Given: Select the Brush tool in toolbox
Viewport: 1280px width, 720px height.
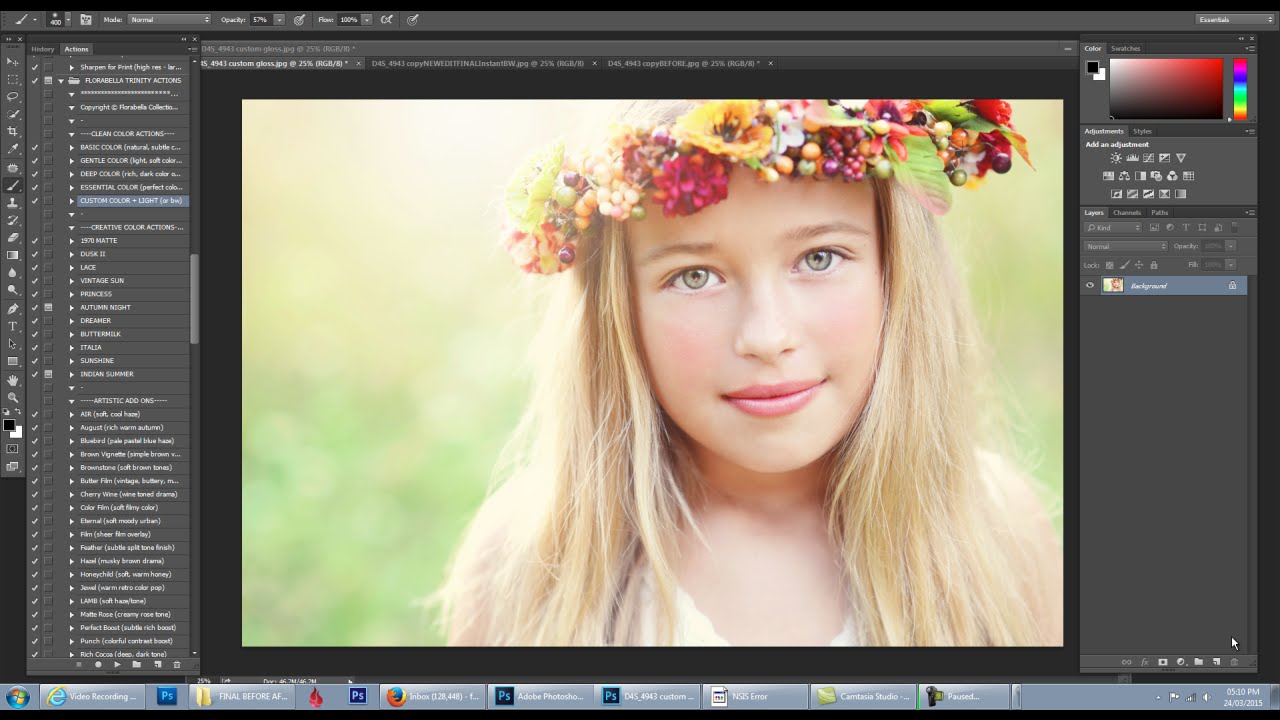Looking at the screenshot, I should pos(13,186).
